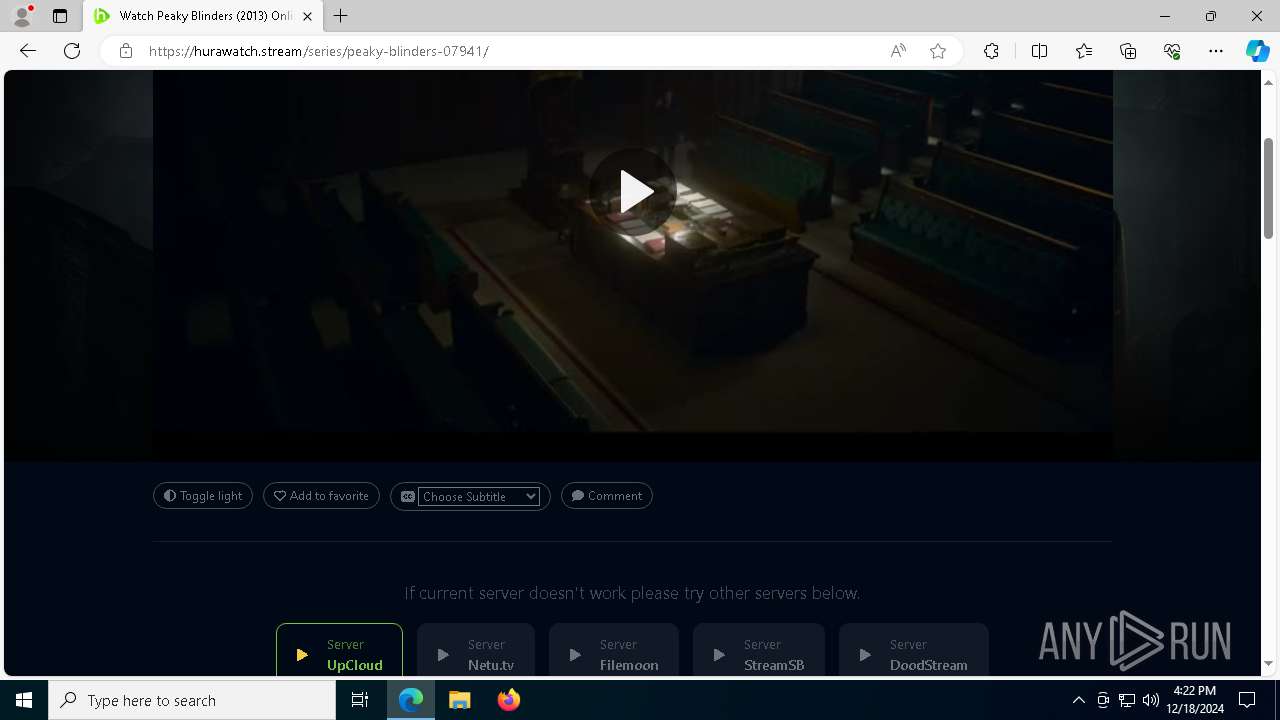Viewport: 1280px width, 720px height.
Task: Open network settings tray icon
Action: click(x=1127, y=700)
